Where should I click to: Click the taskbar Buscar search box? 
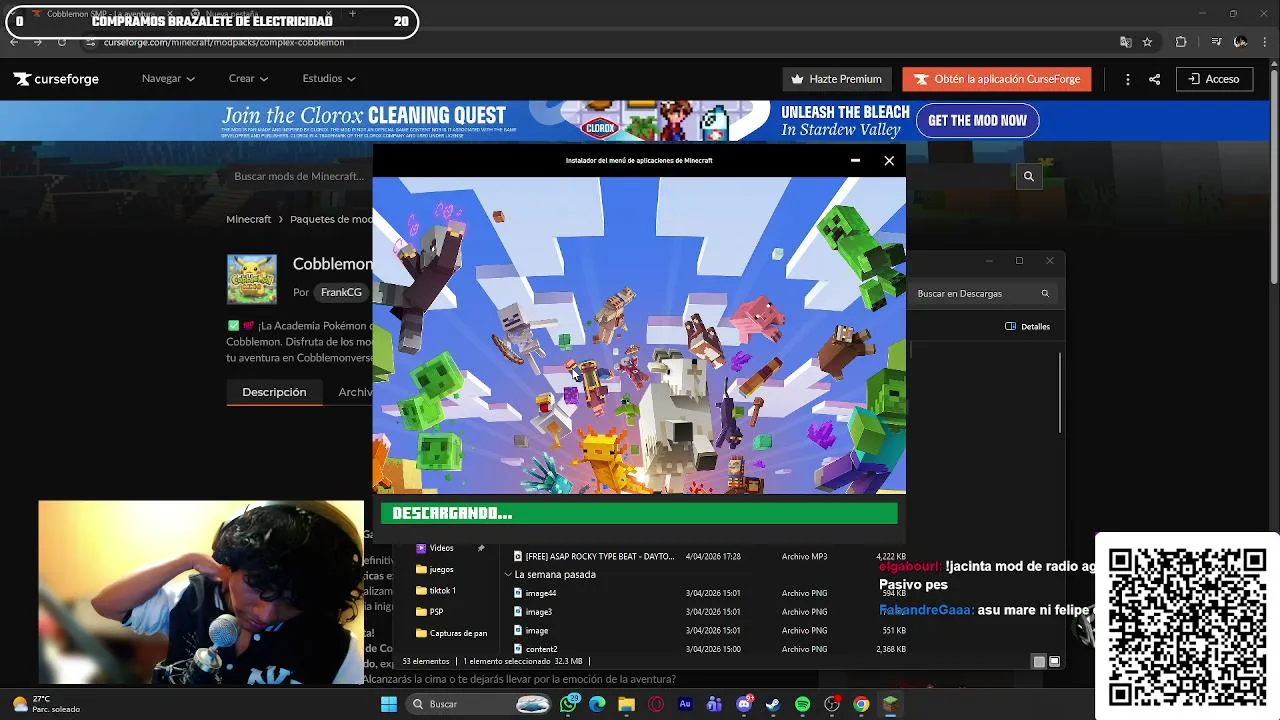(480, 704)
